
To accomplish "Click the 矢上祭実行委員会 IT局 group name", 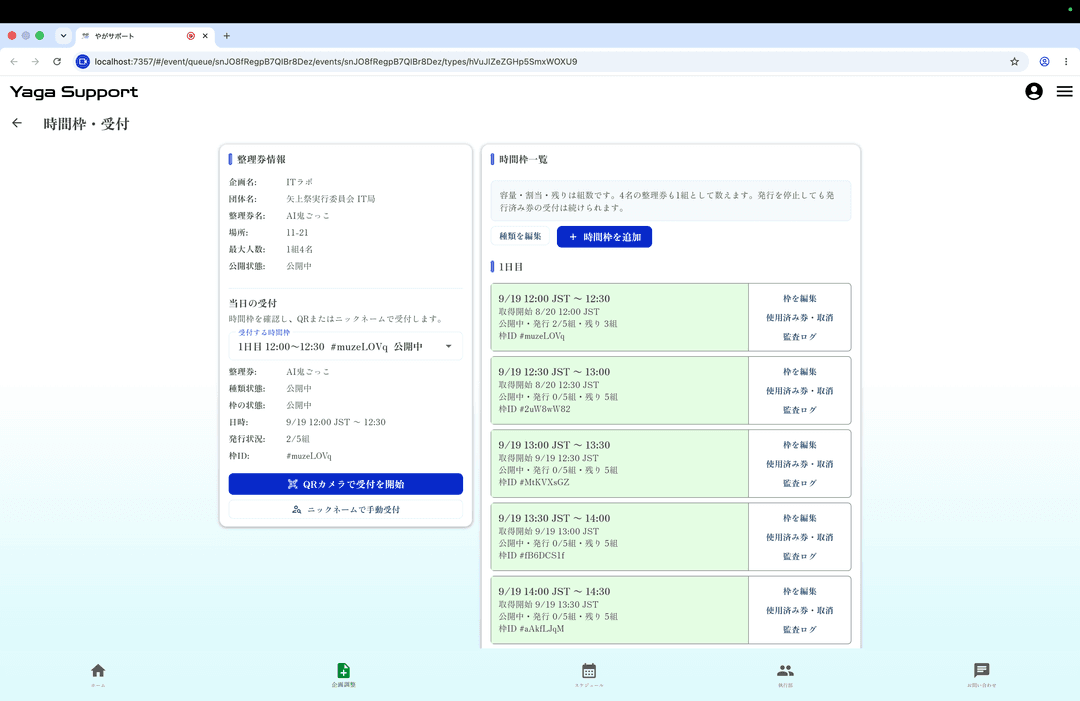I will [x=331, y=199].
